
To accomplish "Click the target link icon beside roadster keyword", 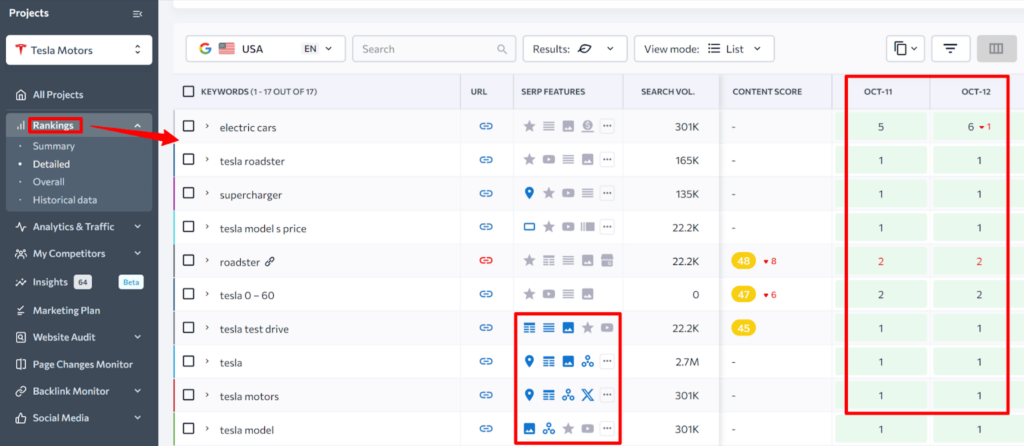I will (270, 261).
